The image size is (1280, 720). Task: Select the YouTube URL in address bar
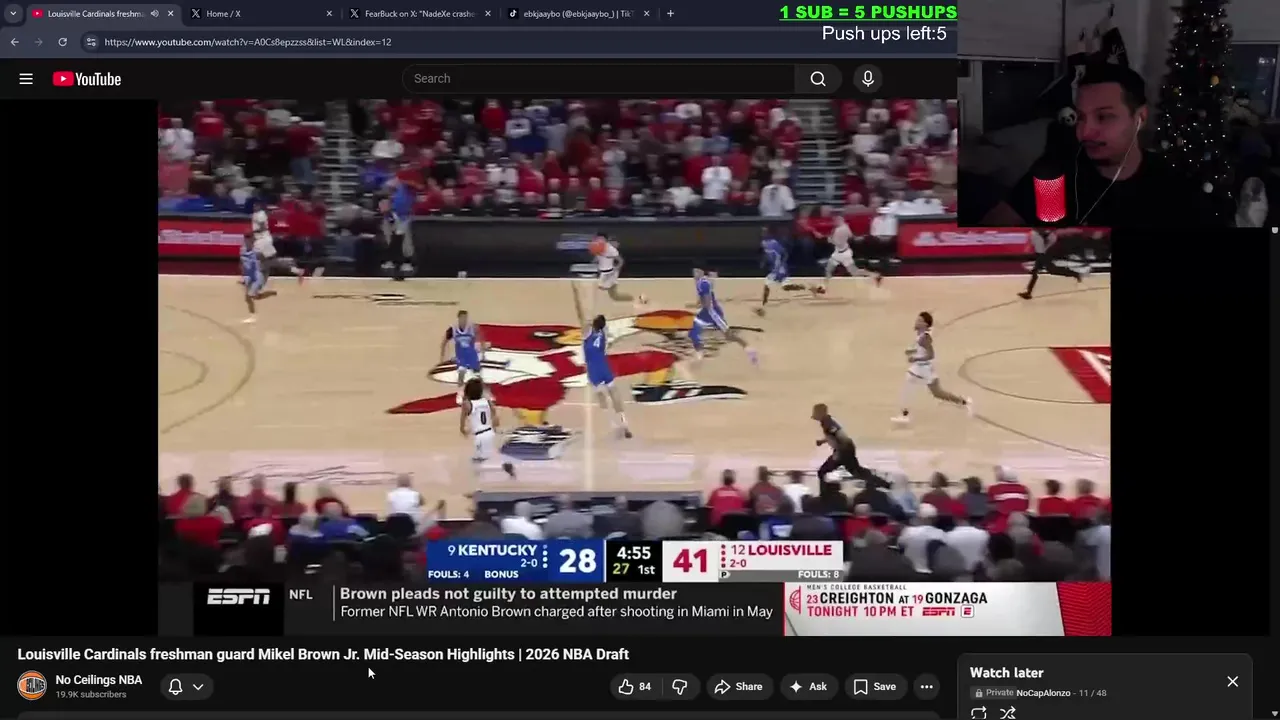tap(248, 42)
